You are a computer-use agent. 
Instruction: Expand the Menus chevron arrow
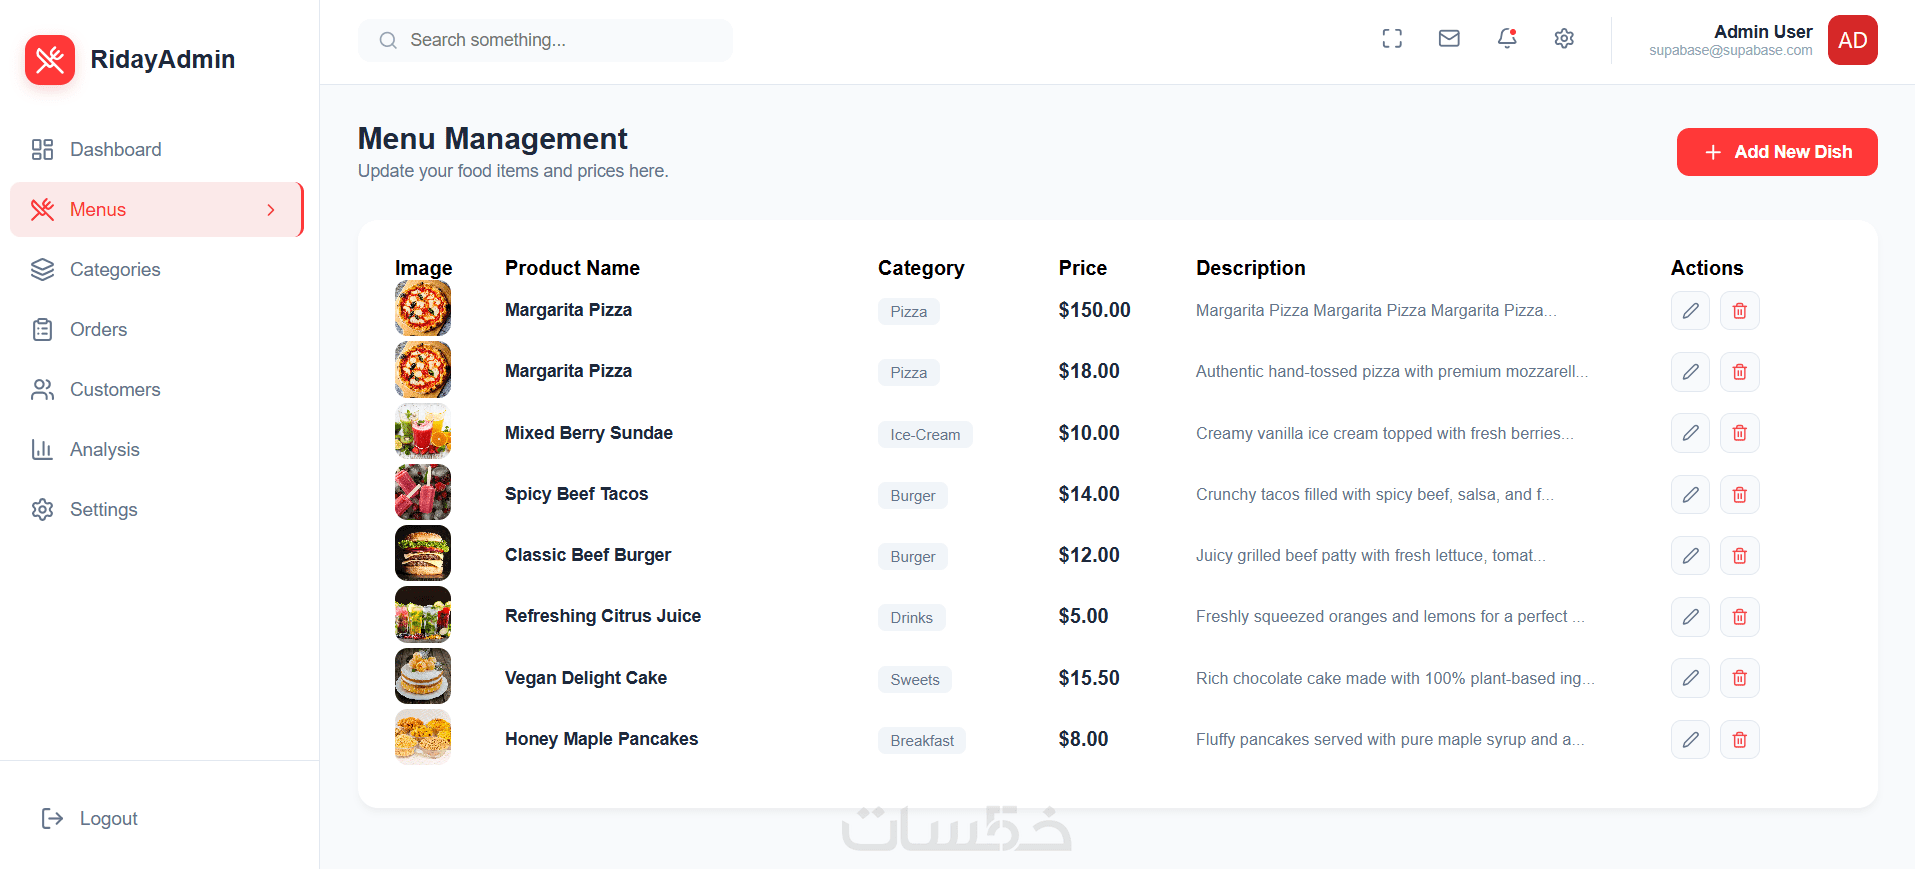coord(271,210)
